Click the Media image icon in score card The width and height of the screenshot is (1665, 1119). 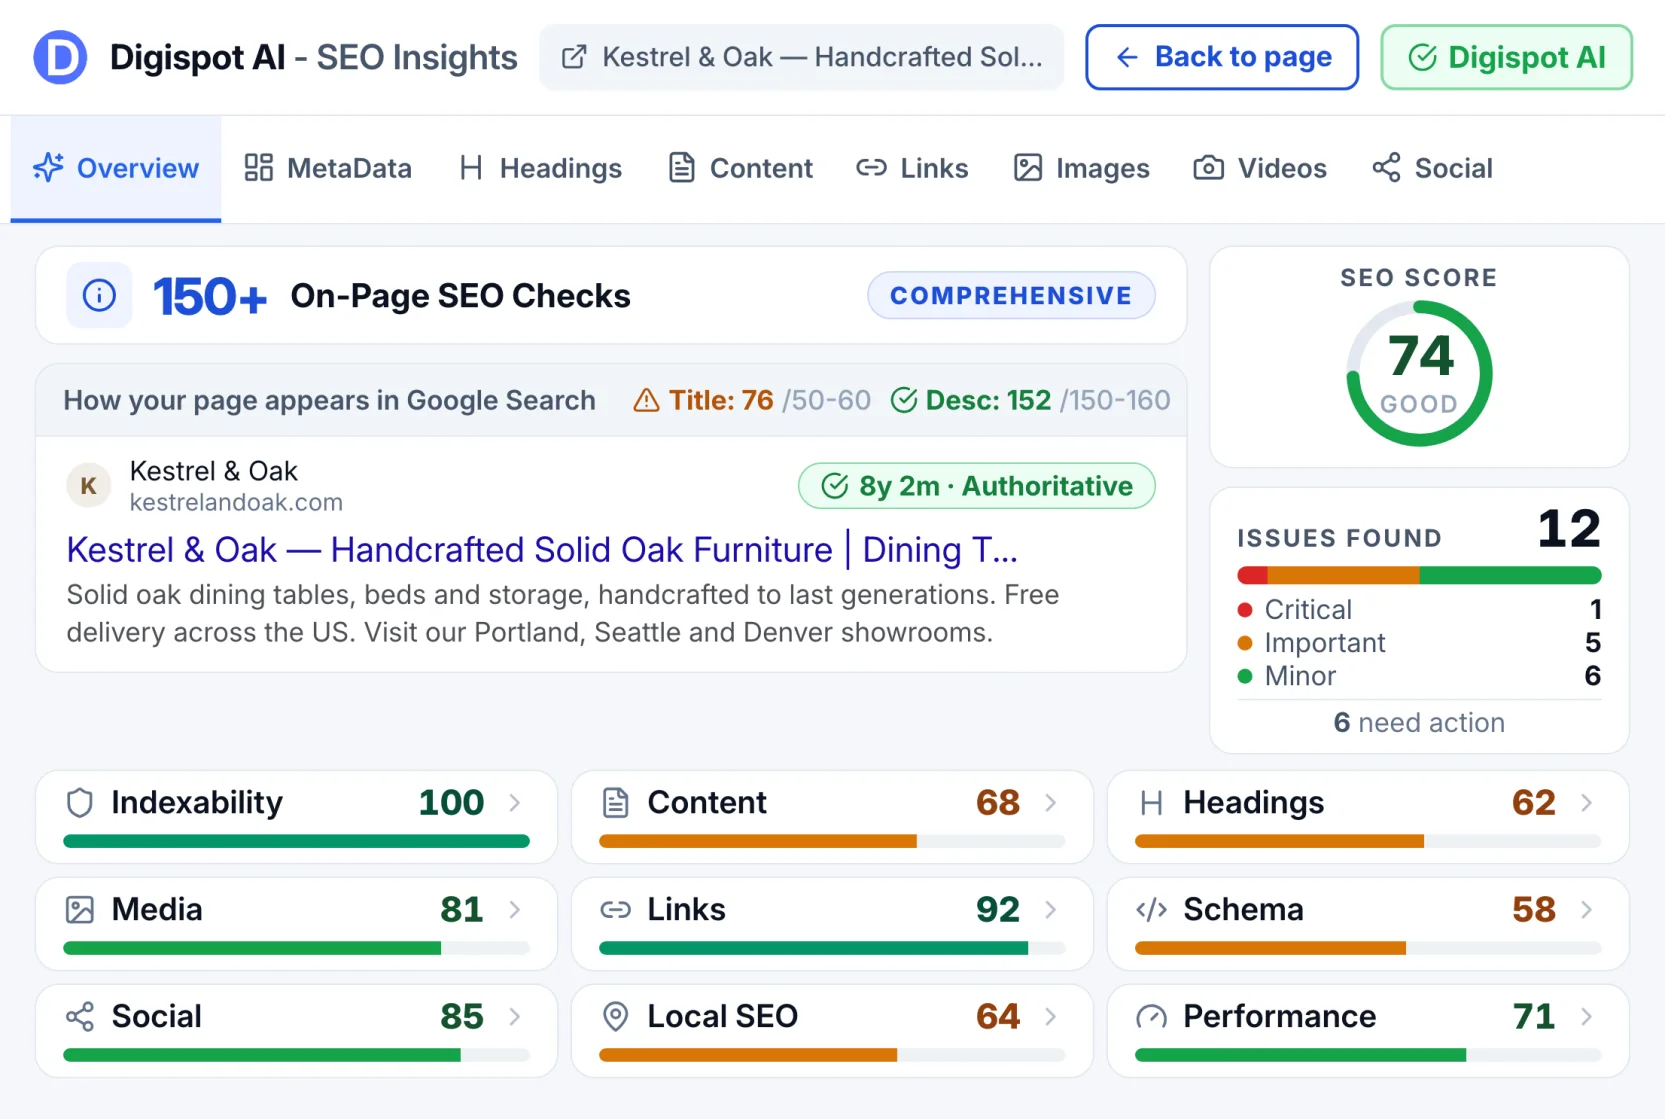[x=80, y=910]
